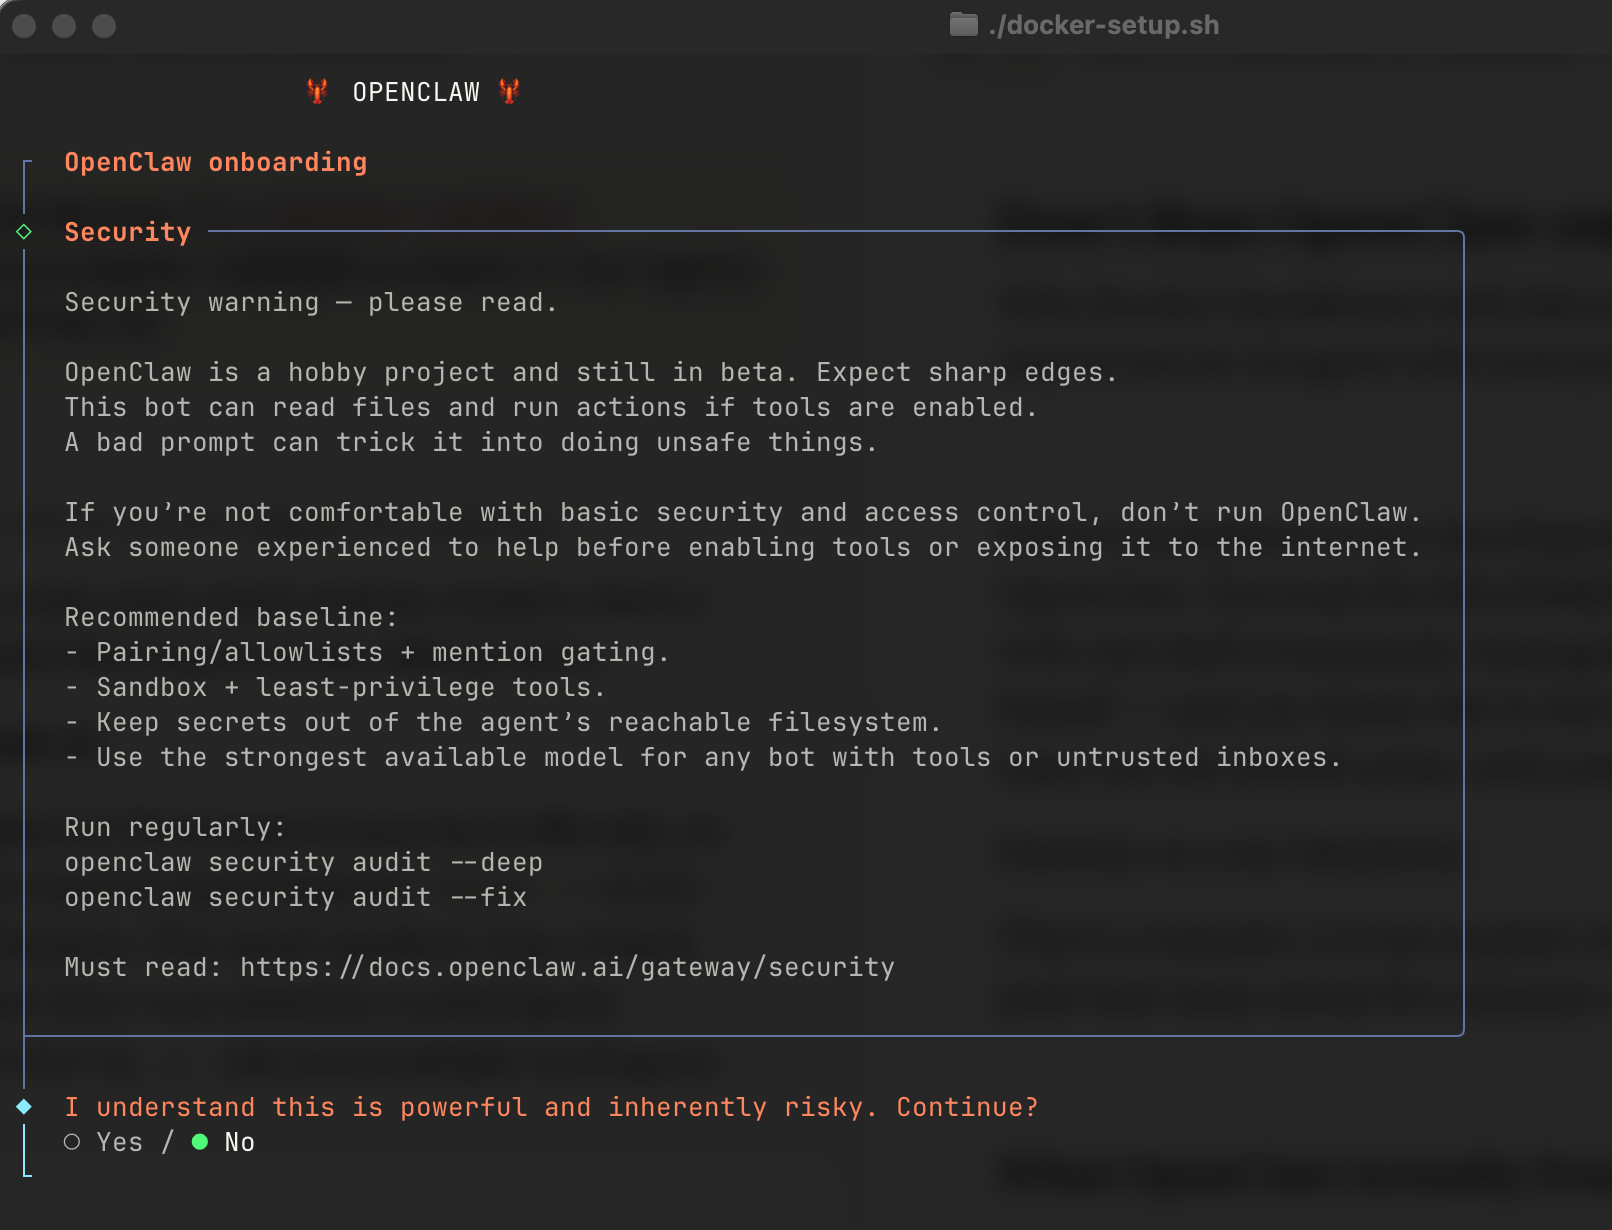Select the Yes radio option
1612x1230 pixels.
click(x=72, y=1142)
